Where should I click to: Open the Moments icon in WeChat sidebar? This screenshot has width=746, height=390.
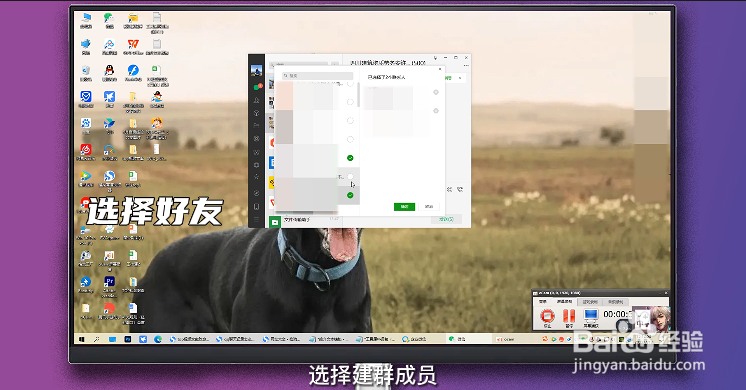tap(256, 138)
